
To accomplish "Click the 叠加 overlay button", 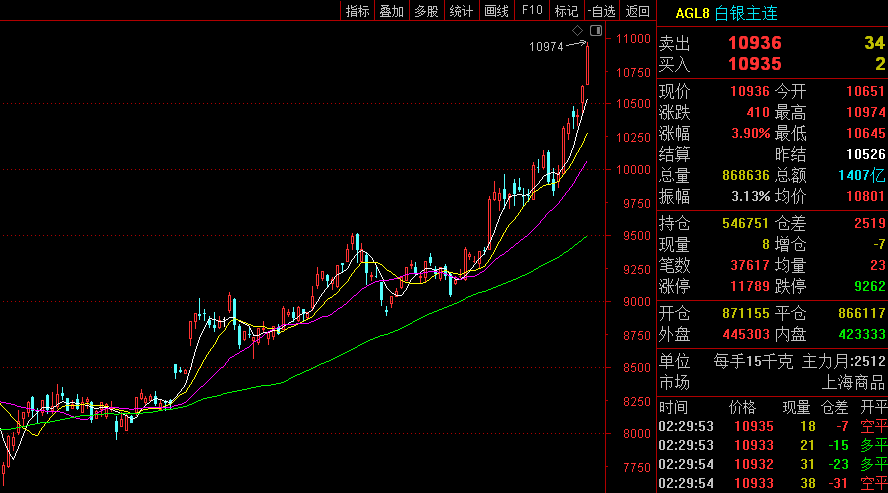I will (391, 11).
